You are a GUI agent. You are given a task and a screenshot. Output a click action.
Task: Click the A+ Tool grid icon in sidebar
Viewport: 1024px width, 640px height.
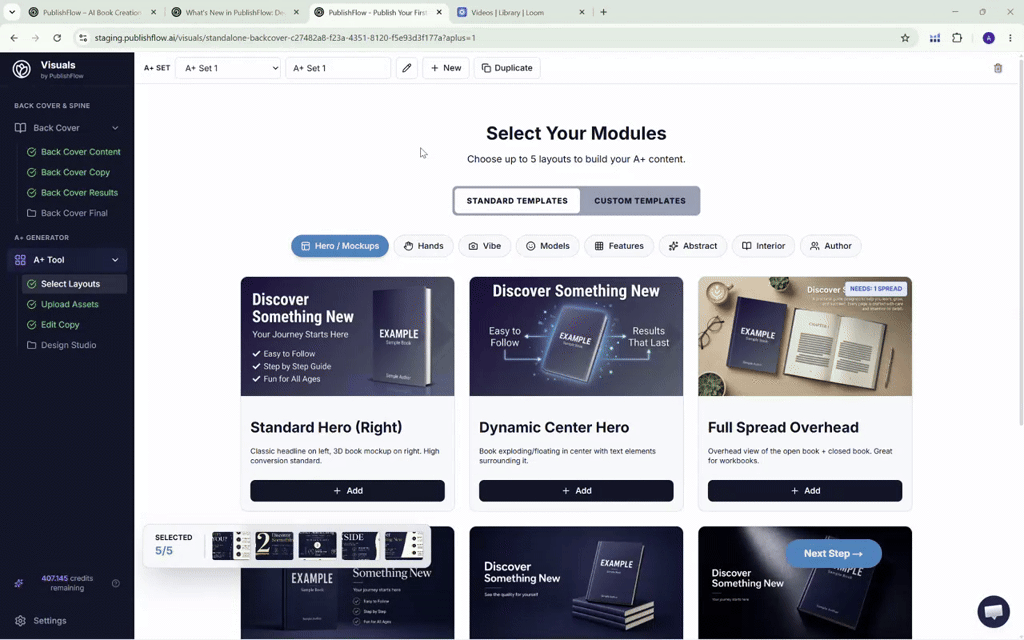(x=20, y=260)
